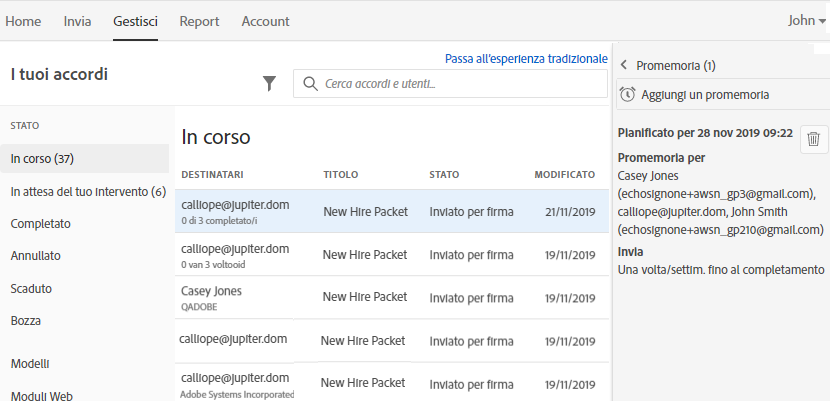Click the Cerca accordi e utenti field
Screen dimensions: 830x401
click(460, 84)
